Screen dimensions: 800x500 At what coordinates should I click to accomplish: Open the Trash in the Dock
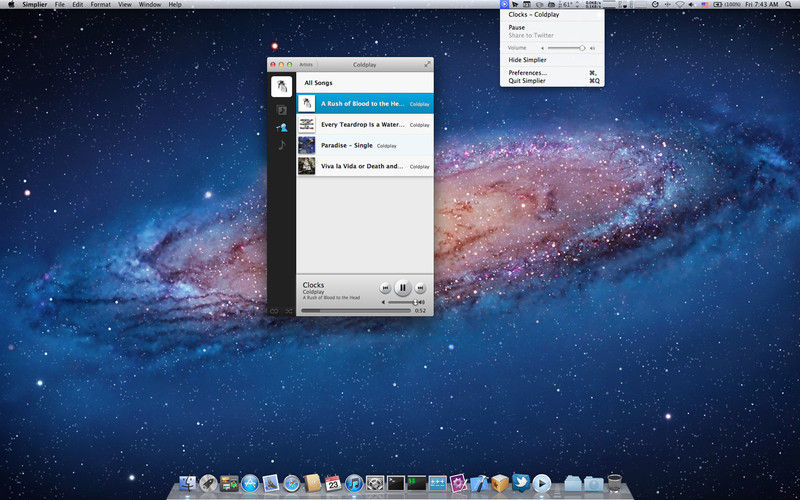click(x=615, y=483)
